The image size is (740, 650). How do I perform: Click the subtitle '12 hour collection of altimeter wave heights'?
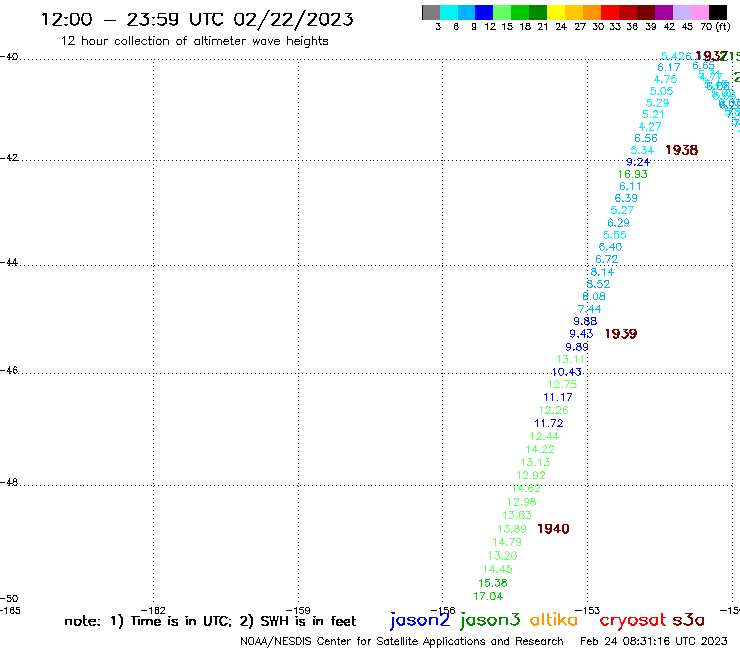coord(194,41)
